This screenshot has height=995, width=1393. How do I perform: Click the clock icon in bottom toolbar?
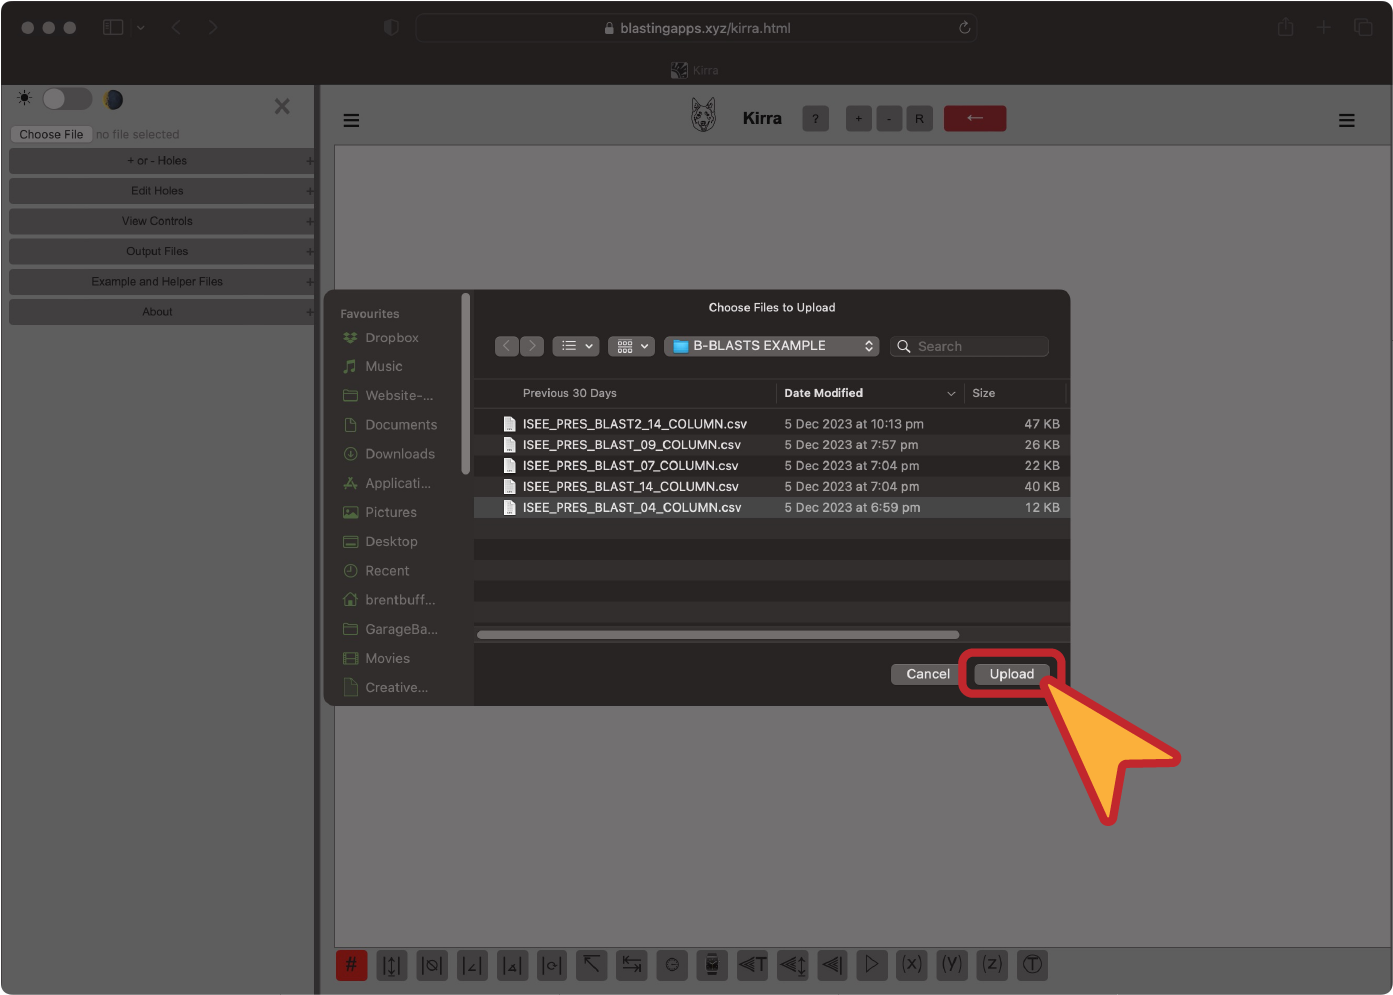pos(672,965)
